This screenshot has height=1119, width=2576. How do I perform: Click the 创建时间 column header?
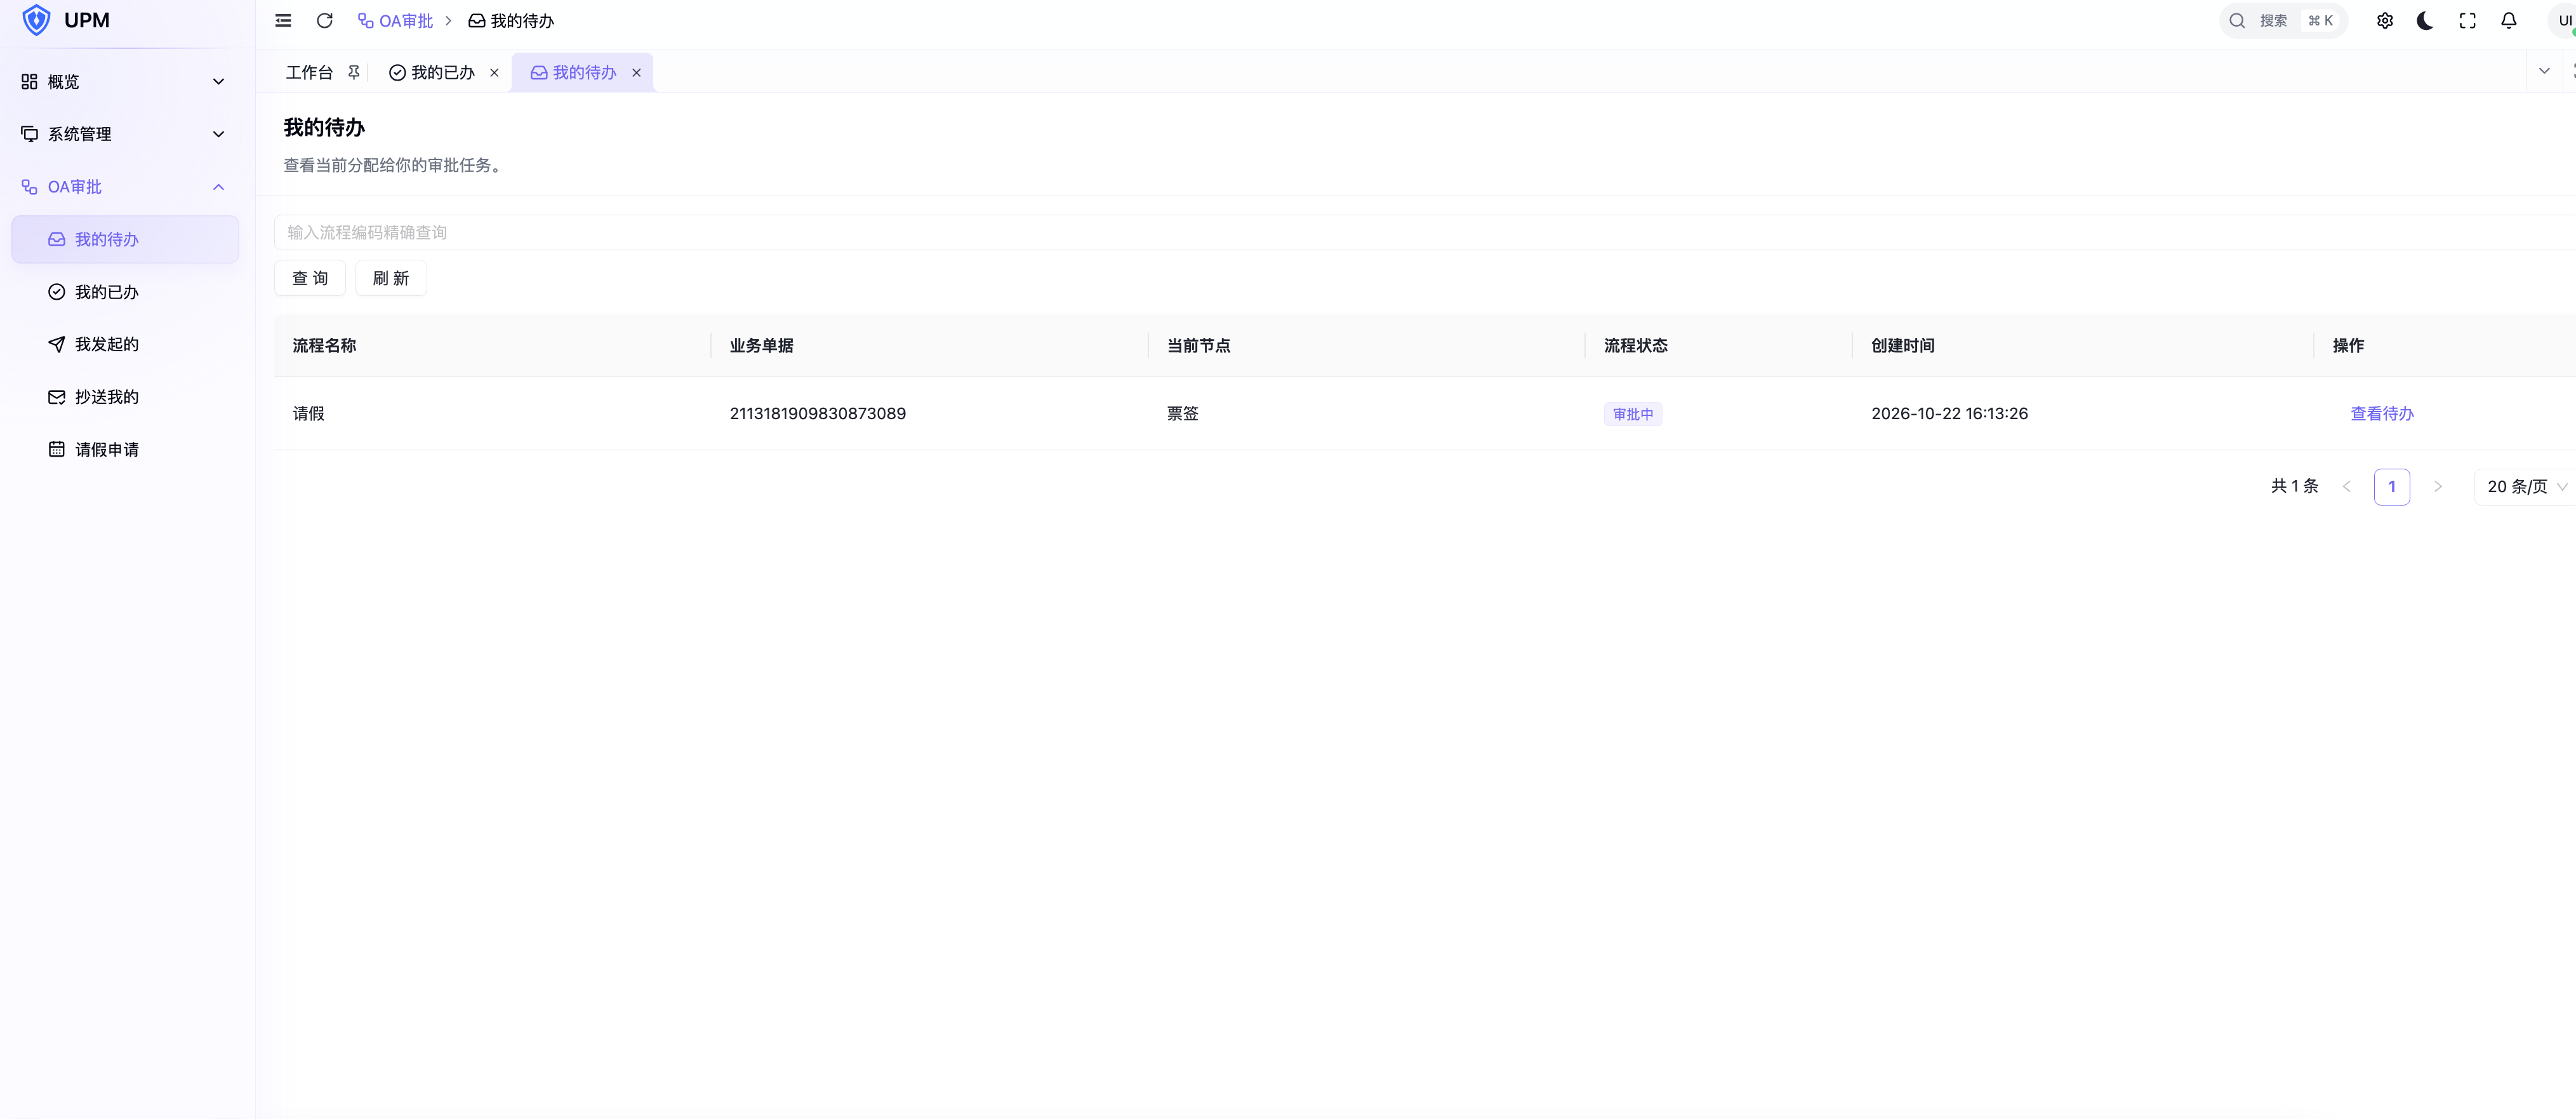click(x=1902, y=346)
